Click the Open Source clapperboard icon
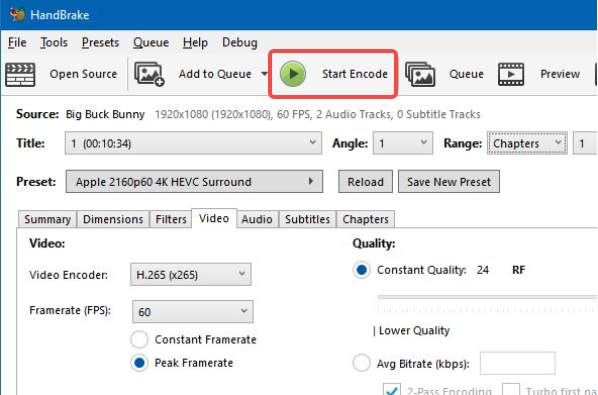 [20, 74]
